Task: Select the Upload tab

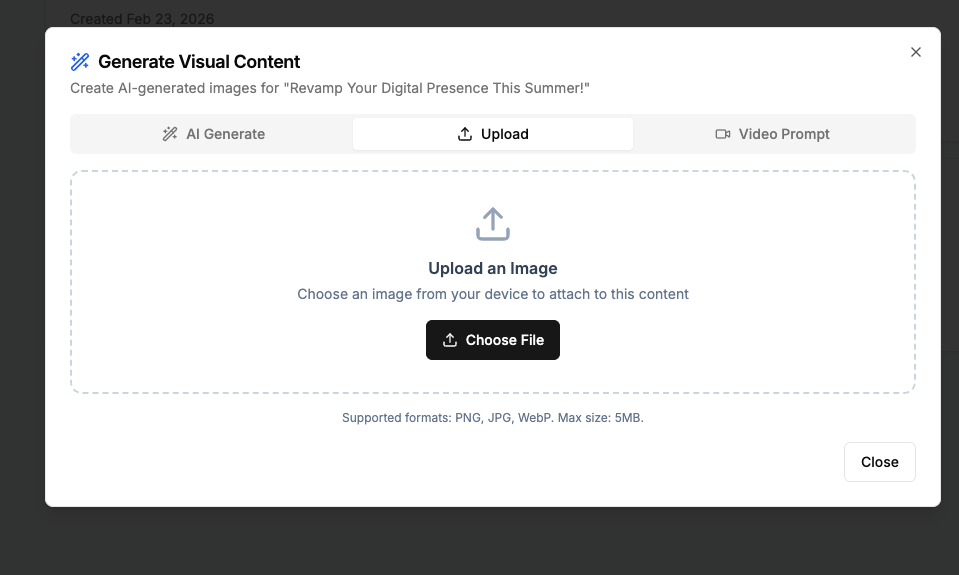Action: tap(493, 134)
